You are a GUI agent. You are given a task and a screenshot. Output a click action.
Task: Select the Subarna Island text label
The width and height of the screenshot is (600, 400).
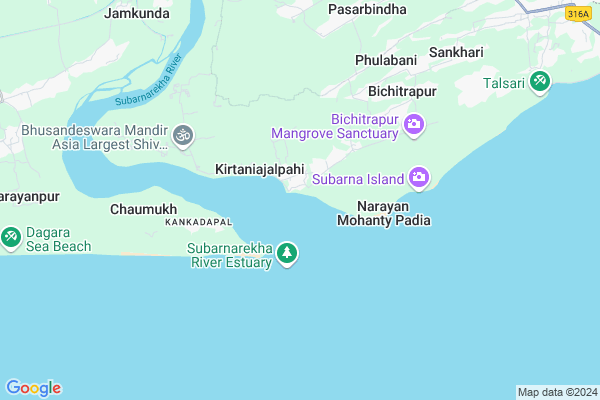[358, 179]
